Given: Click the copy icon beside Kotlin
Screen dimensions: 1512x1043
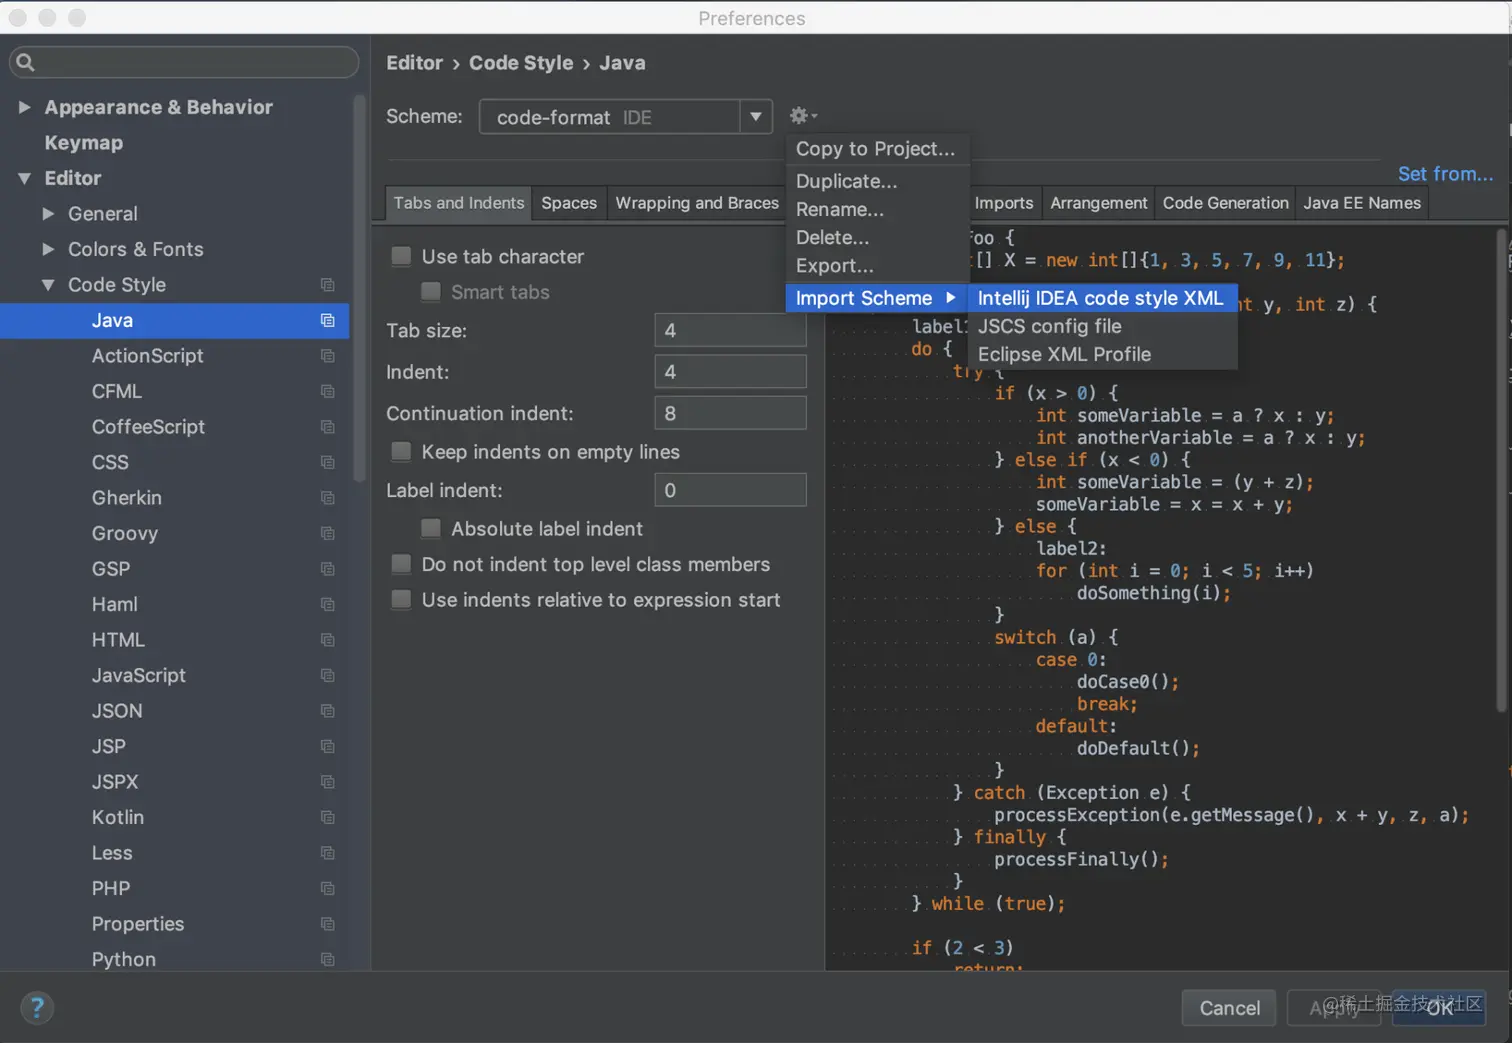Looking at the screenshot, I should tap(327, 817).
